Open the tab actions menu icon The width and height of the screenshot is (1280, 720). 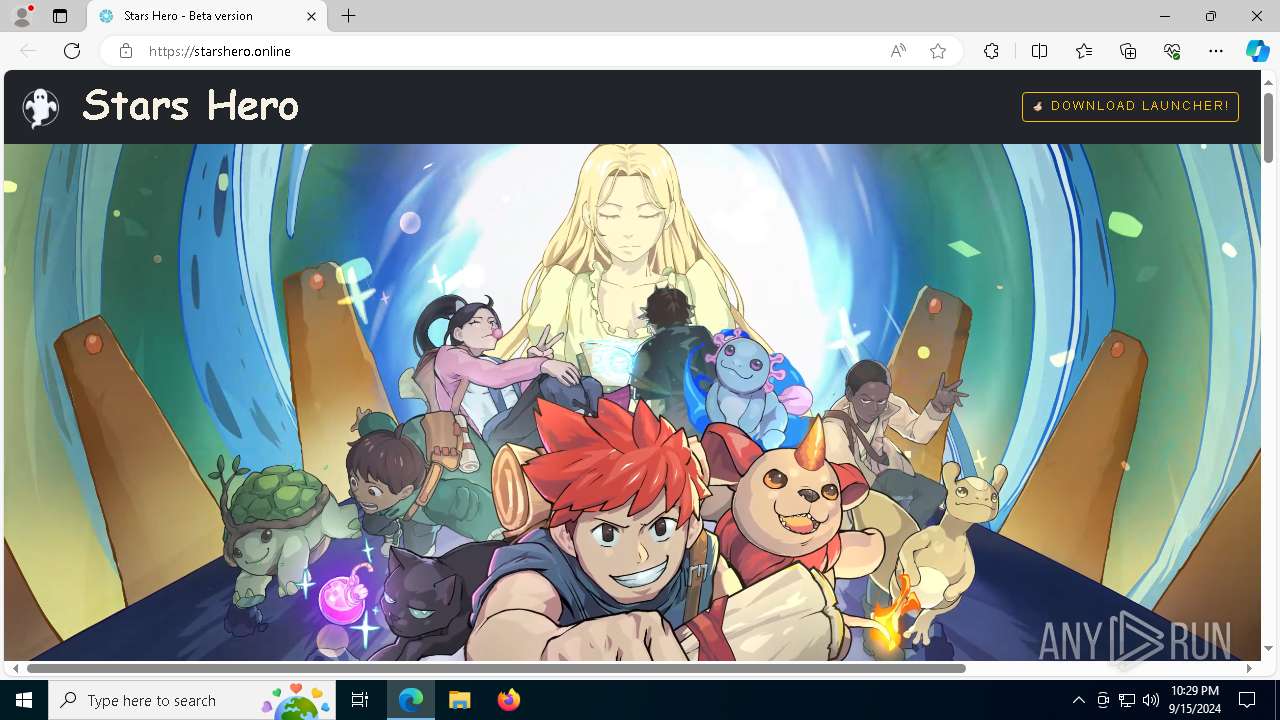tap(60, 16)
